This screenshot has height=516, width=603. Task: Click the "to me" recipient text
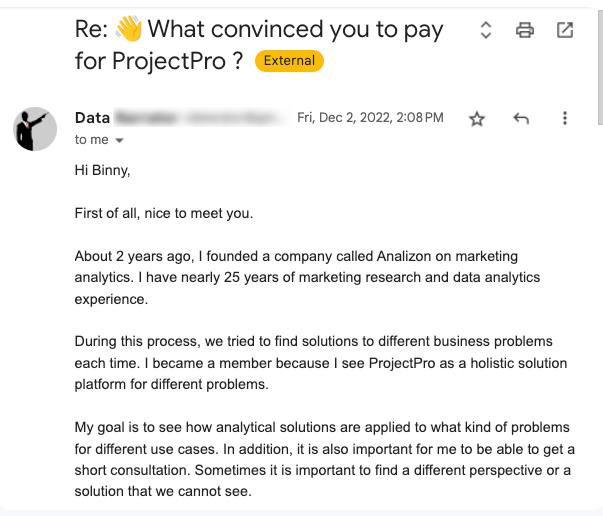[91, 140]
